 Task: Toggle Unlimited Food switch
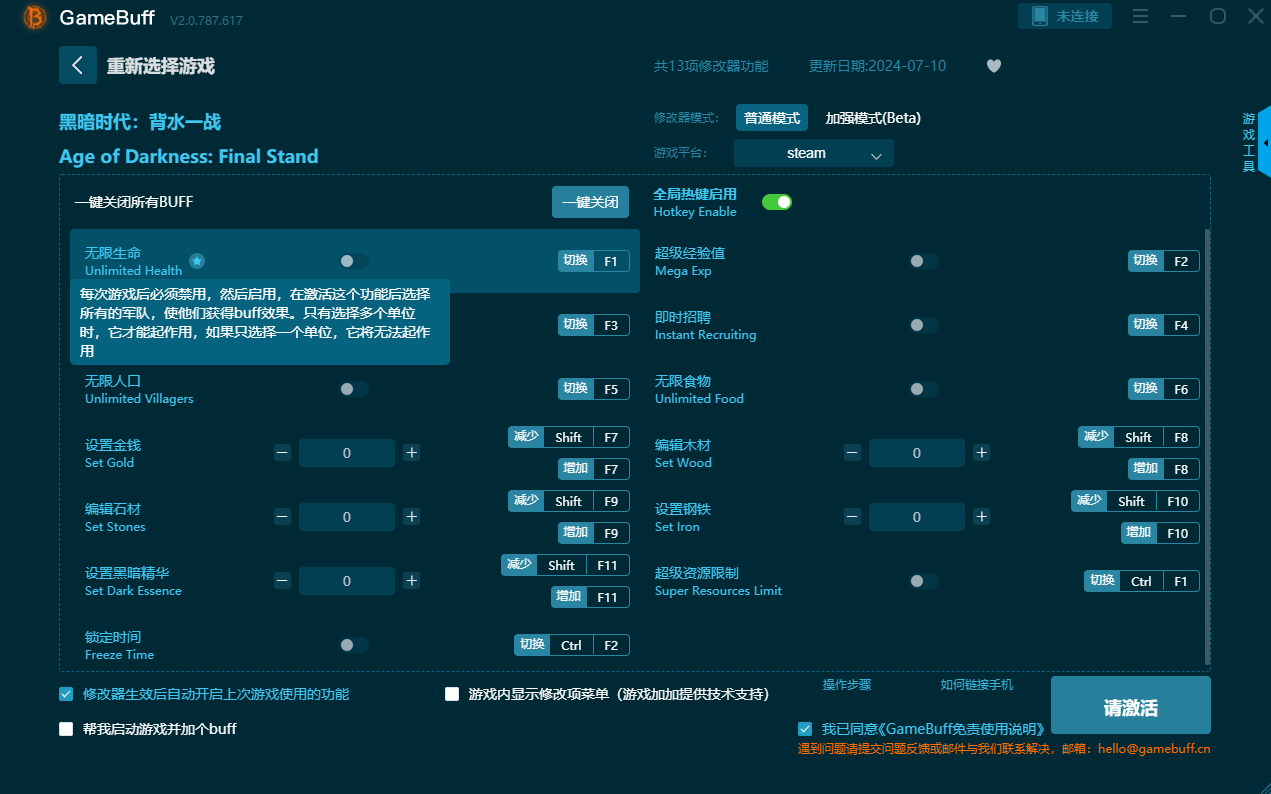(x=924, y=389)
